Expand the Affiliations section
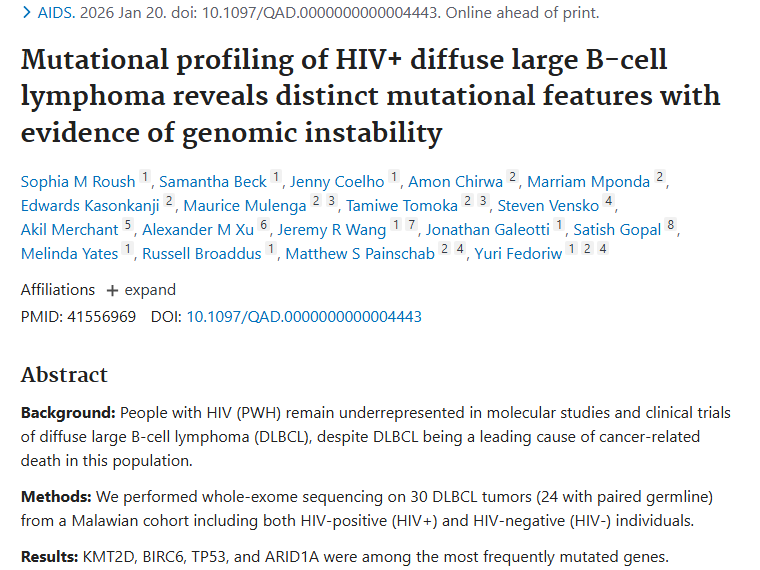The height and width of the screenshot is (570, 760). (140, 290)
